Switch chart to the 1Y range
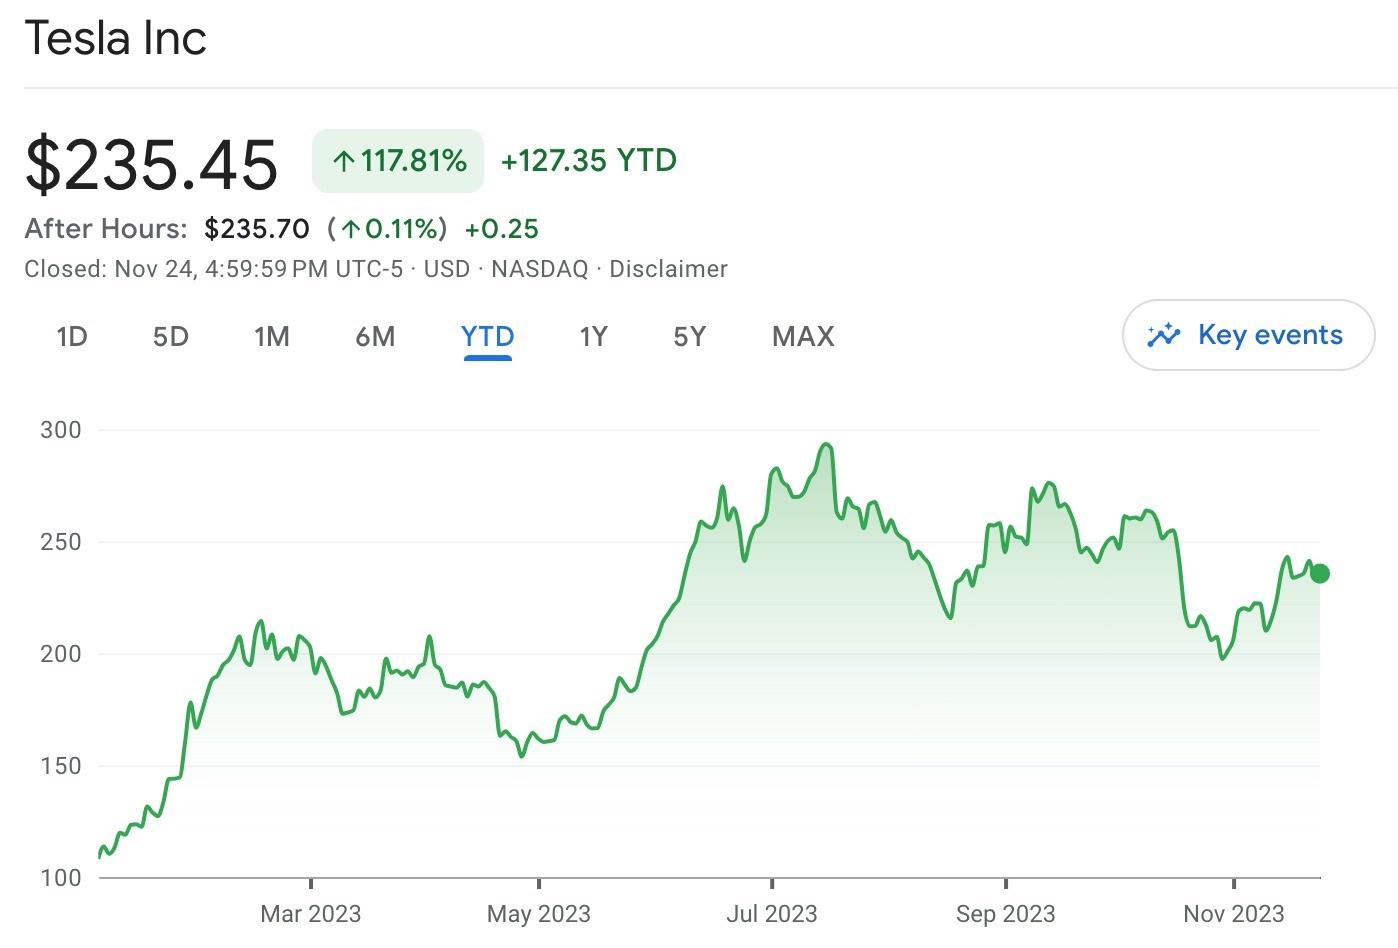The height and width of the screenshot is (948, 1398). pos(594,336)
